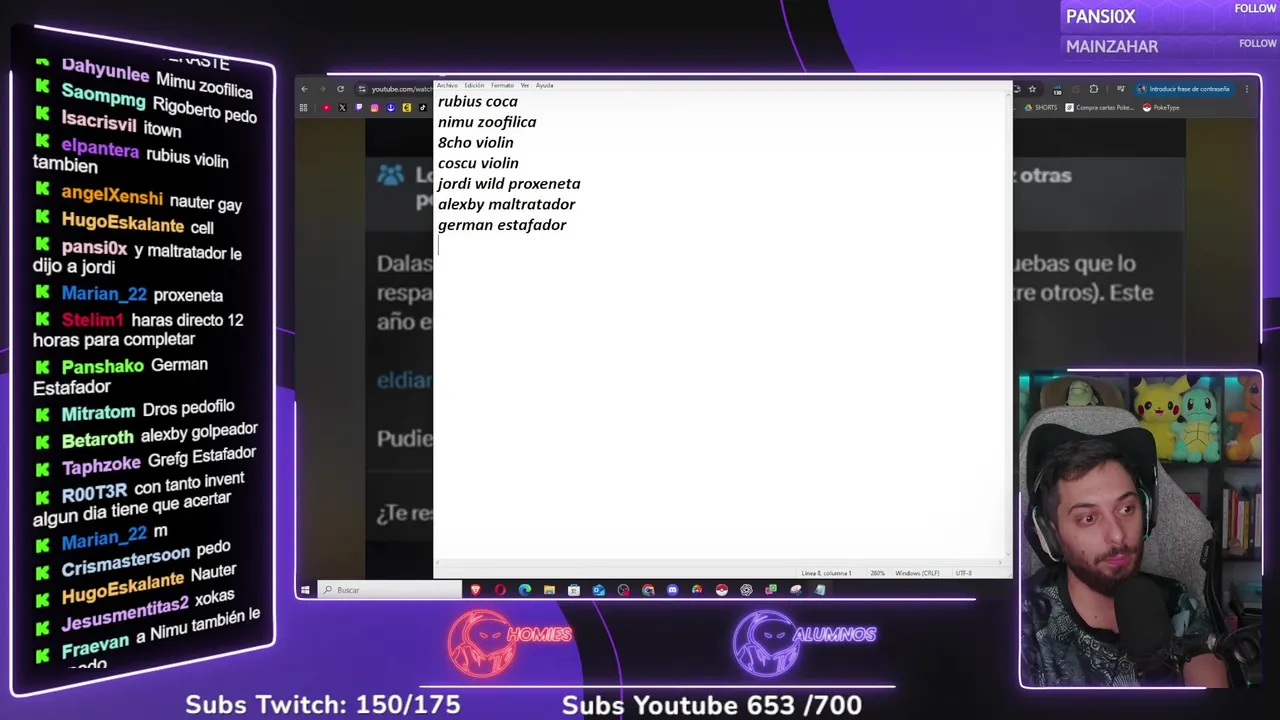Click the streamer webcam feed

pos(1140,530)
